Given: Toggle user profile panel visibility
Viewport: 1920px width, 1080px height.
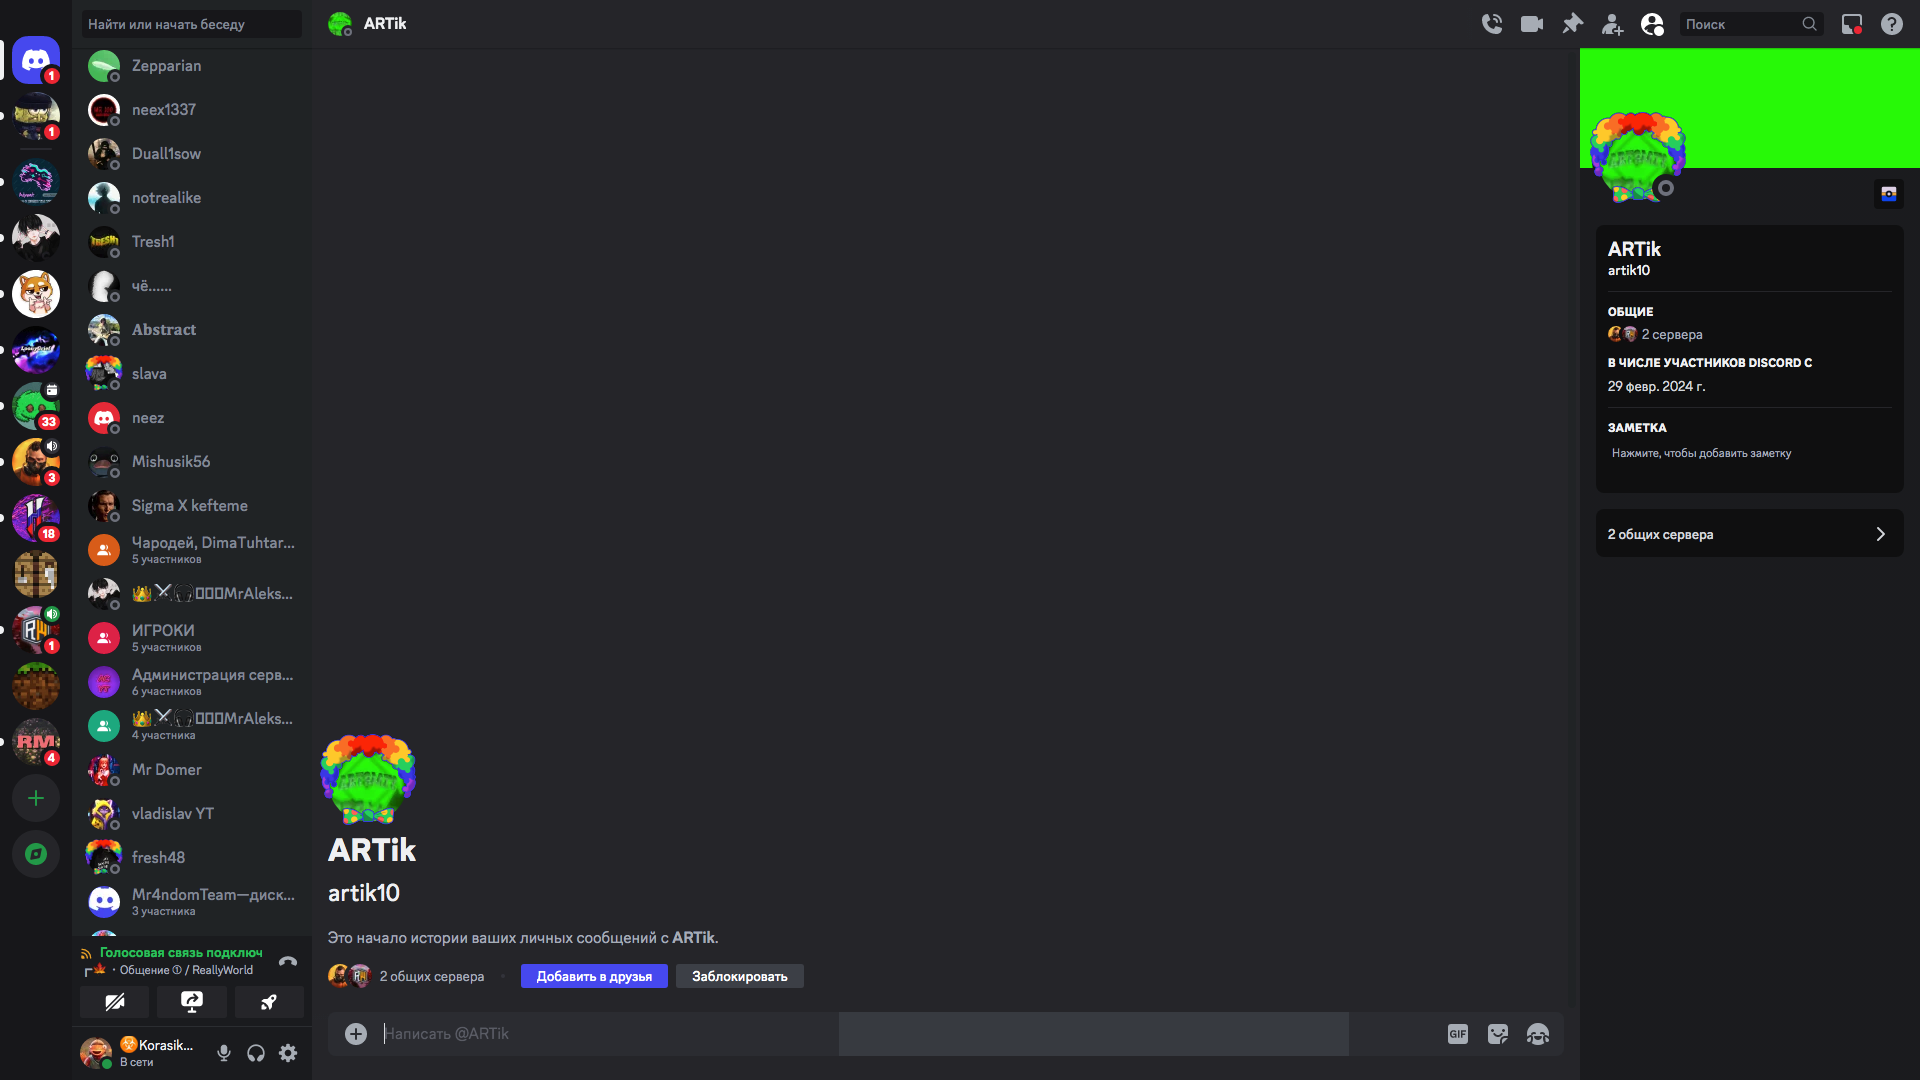Looking at the screenshot, I should (1652, 24).
